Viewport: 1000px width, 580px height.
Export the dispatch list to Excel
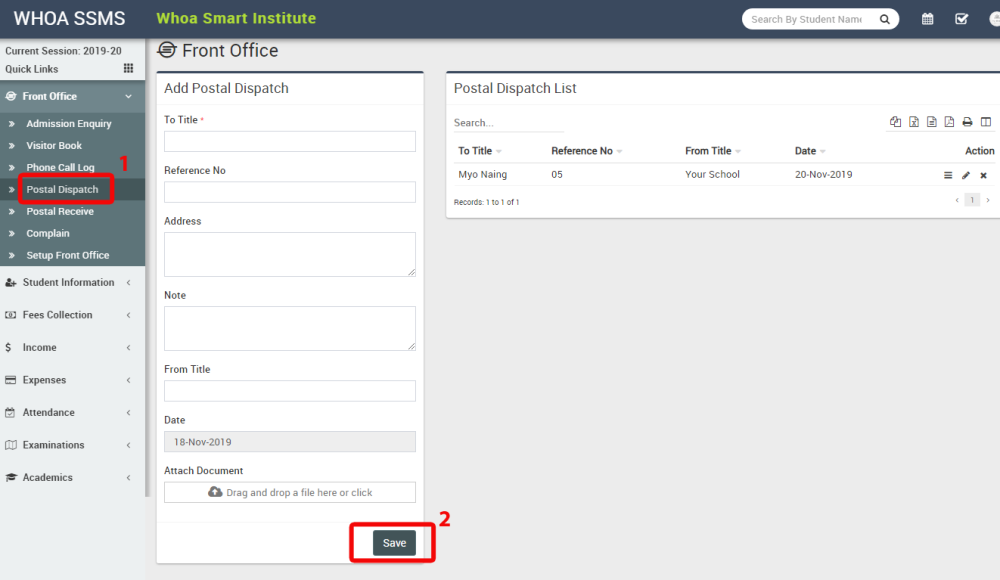click(x=913, y=121)
